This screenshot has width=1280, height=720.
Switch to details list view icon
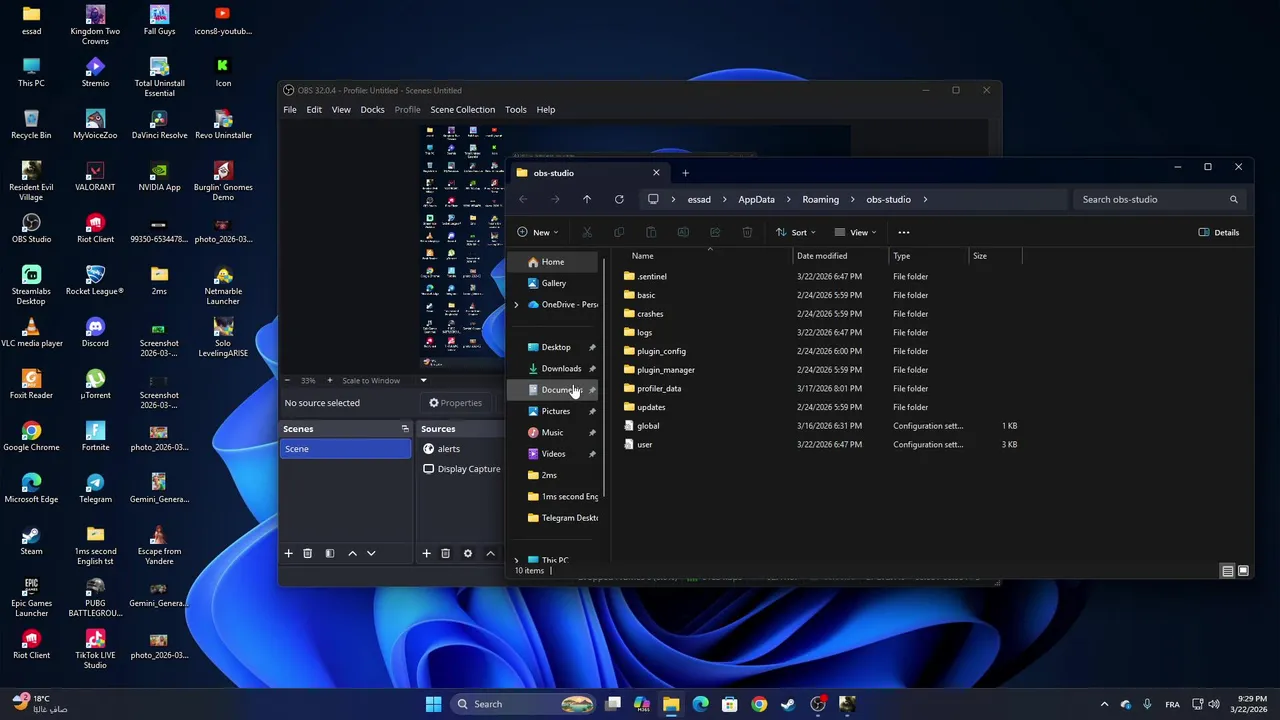tap(1227, 571)
